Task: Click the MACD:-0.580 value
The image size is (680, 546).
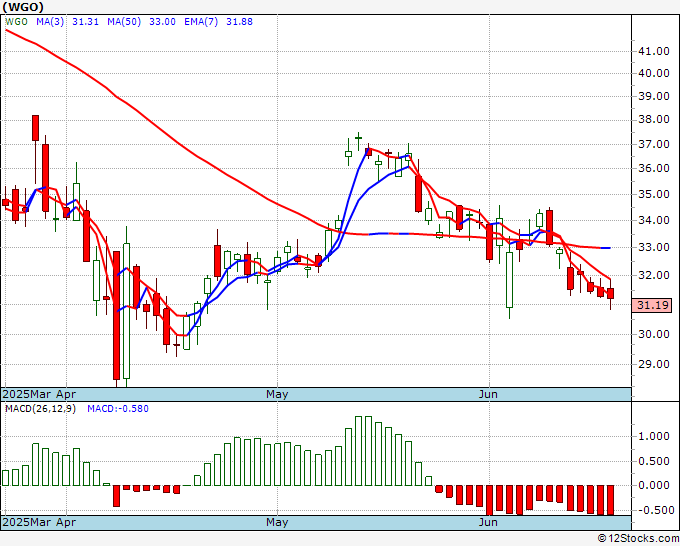Action: point(118,409)
